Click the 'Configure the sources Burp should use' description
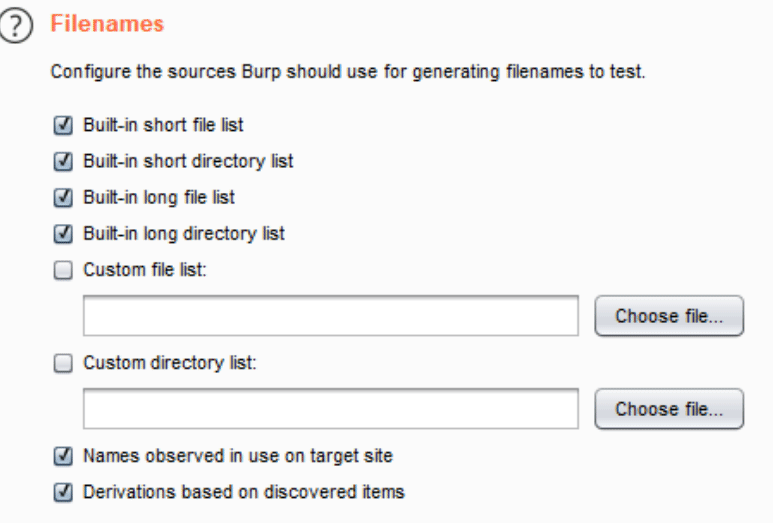Screen dimensions: 773x523 (348, 72)
